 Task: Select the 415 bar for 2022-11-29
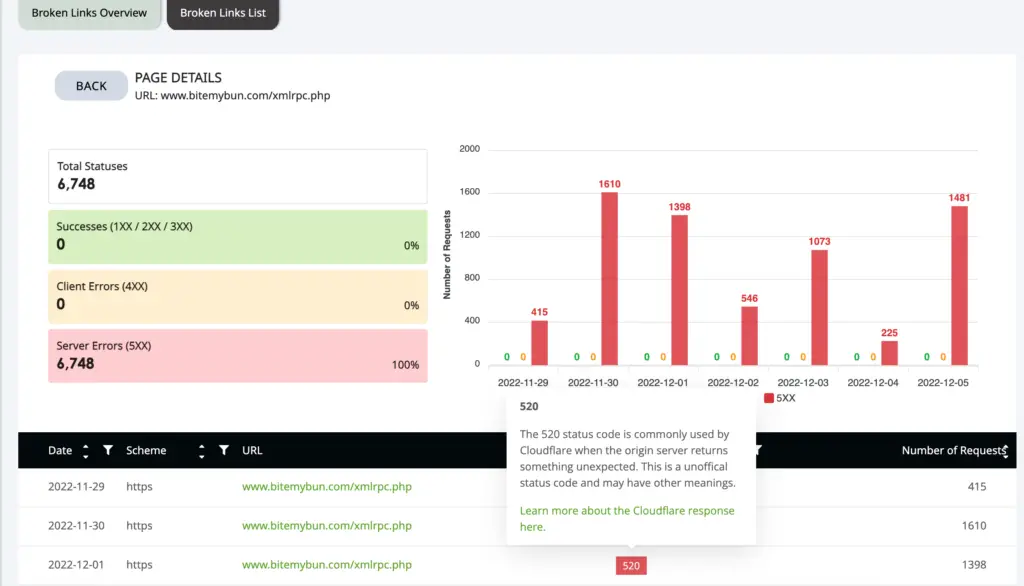coord(539,343)
